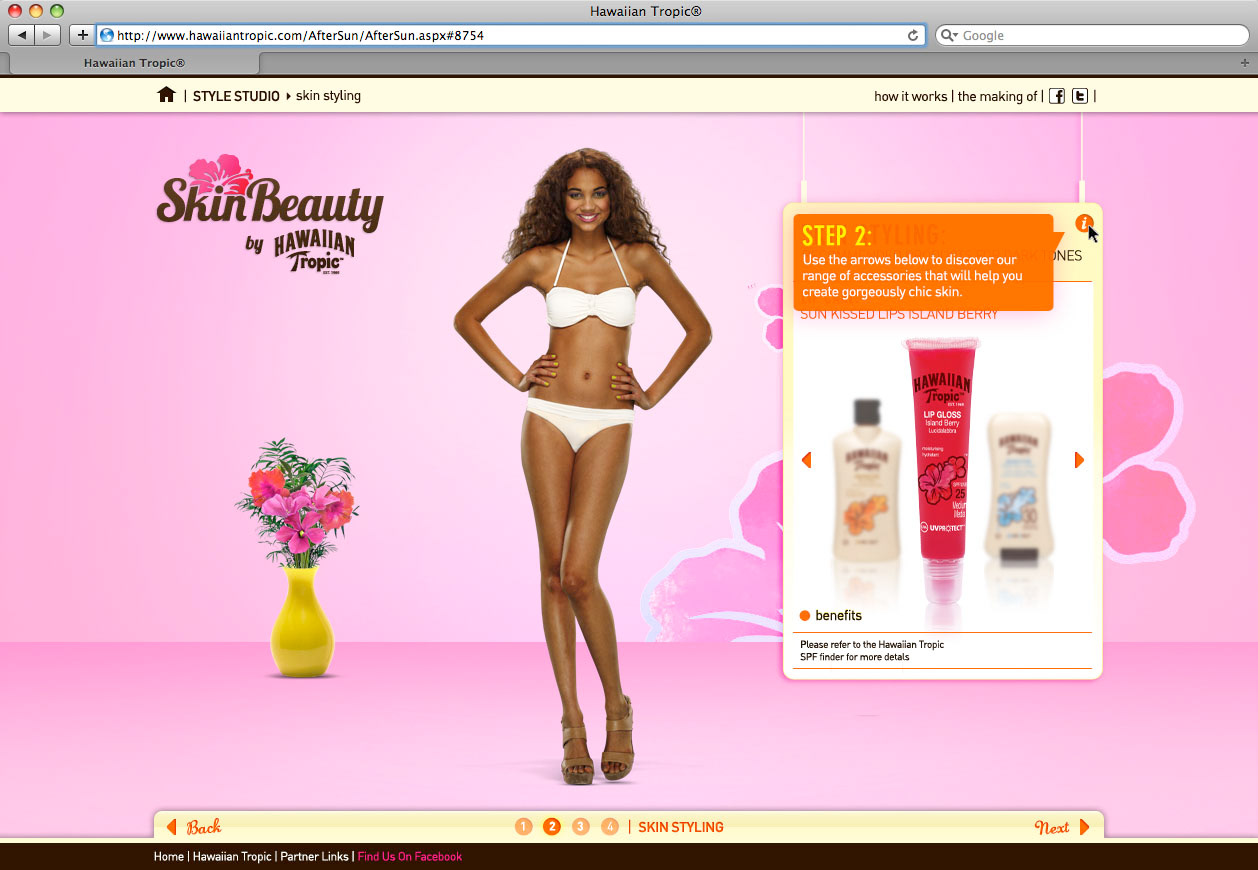Open the 'how it works' link
Screen dimensions: 1258x870
(910, 96)
